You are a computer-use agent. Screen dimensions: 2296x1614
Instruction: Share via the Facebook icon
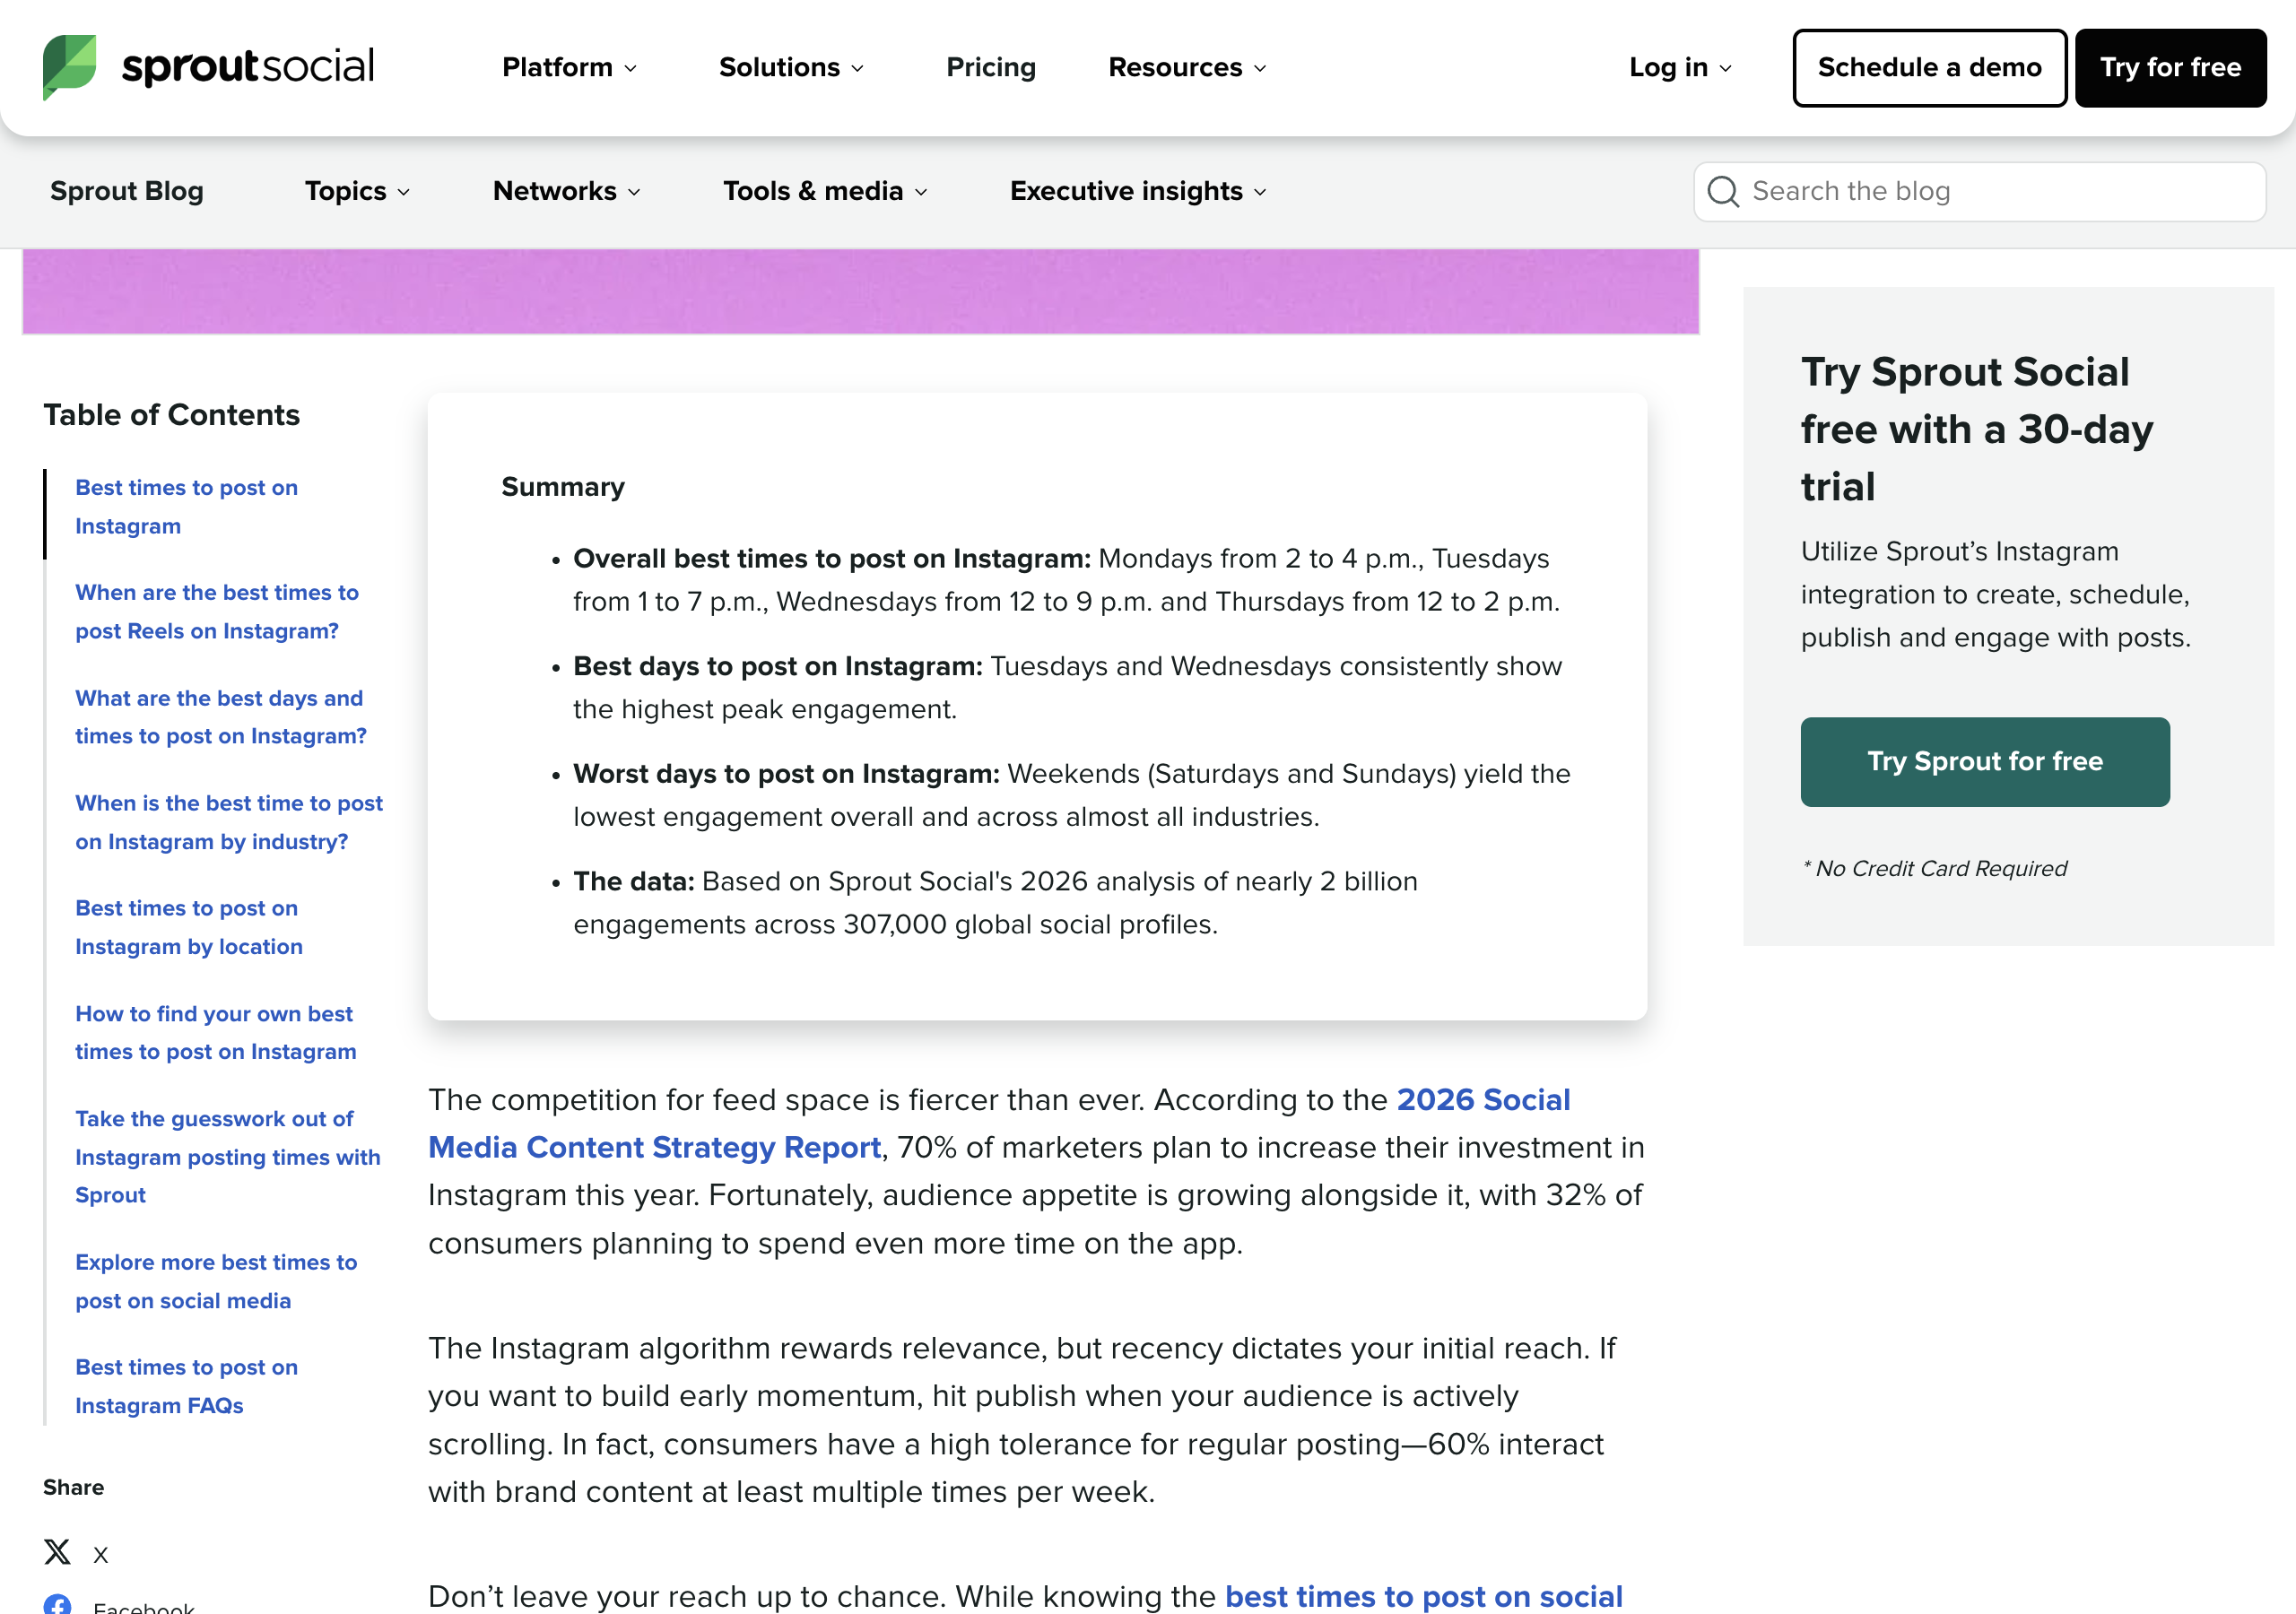click(x=58, y=1604)
